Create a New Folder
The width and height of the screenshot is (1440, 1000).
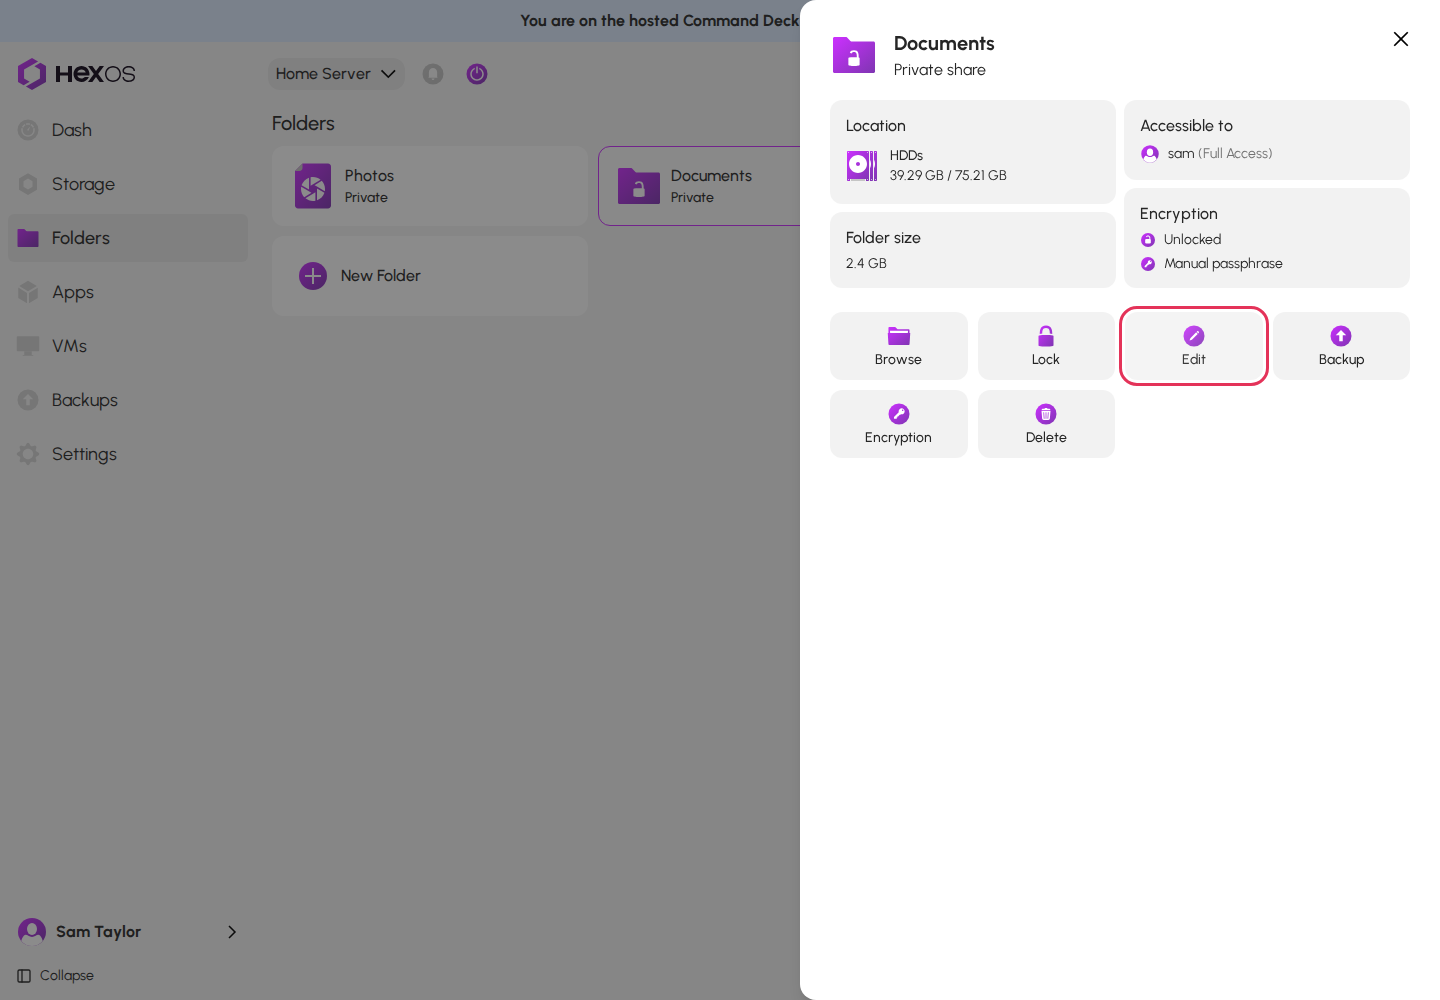(430, 276)
